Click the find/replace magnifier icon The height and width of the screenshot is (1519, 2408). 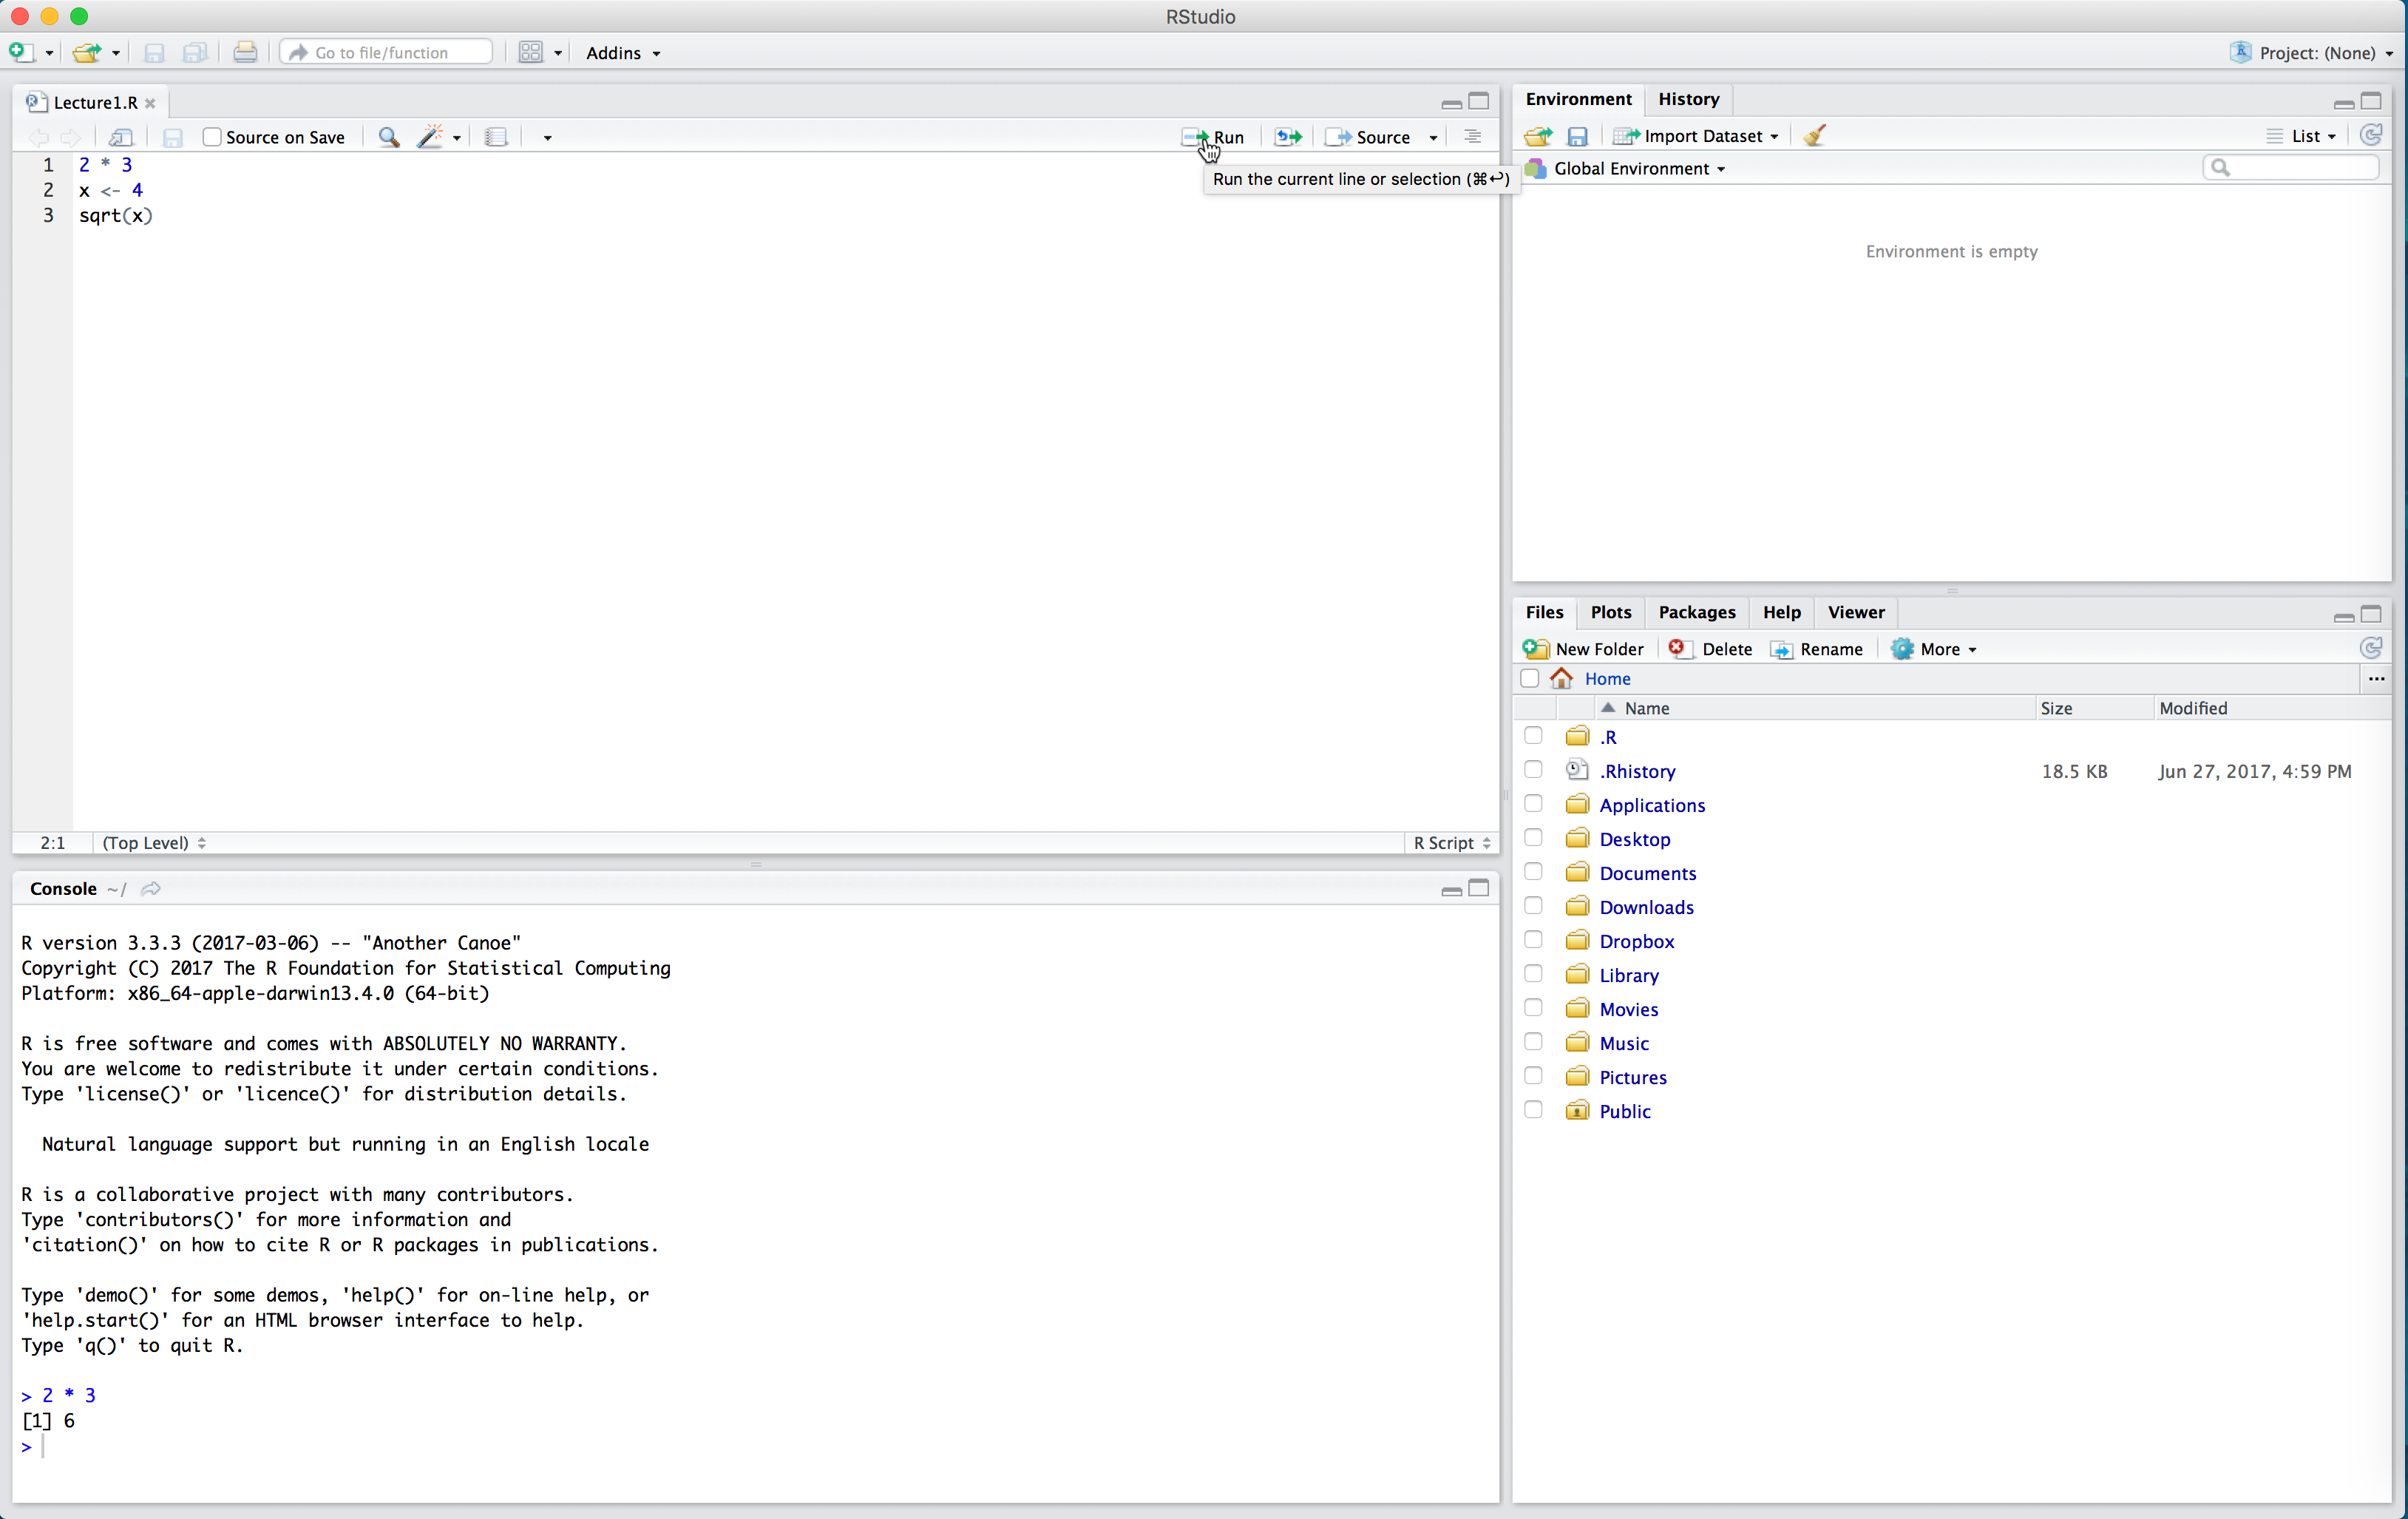tap(389, 137)
